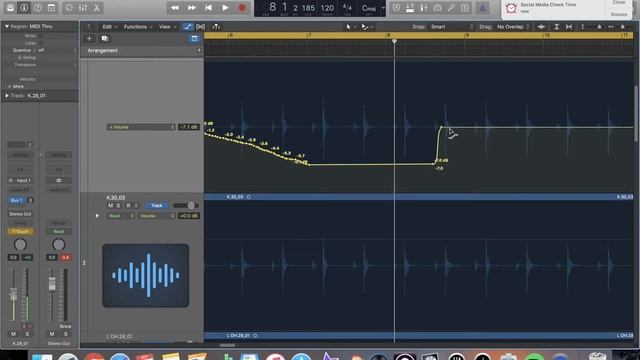This screenshot has height=360, width=640.
Task: Toggle the Toolbar display icon
Action: coord(51,7)
